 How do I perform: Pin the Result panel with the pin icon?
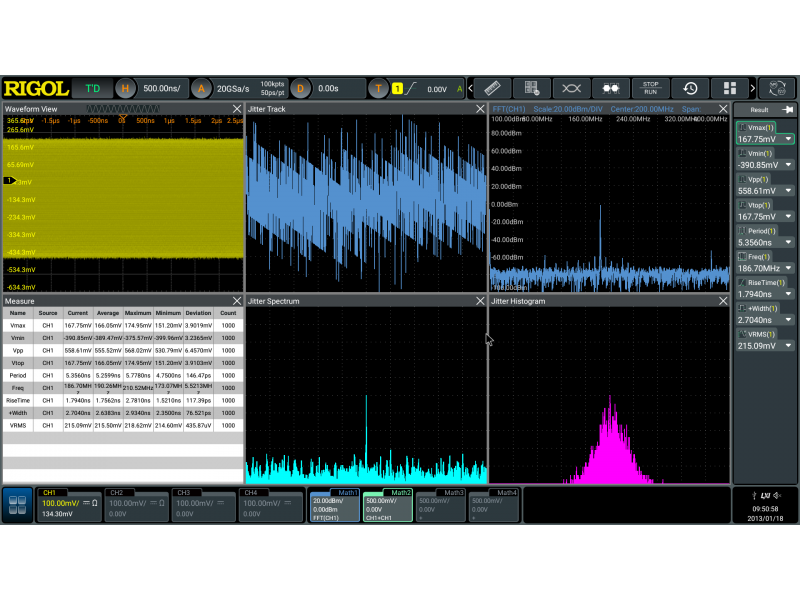coord(787,109)
